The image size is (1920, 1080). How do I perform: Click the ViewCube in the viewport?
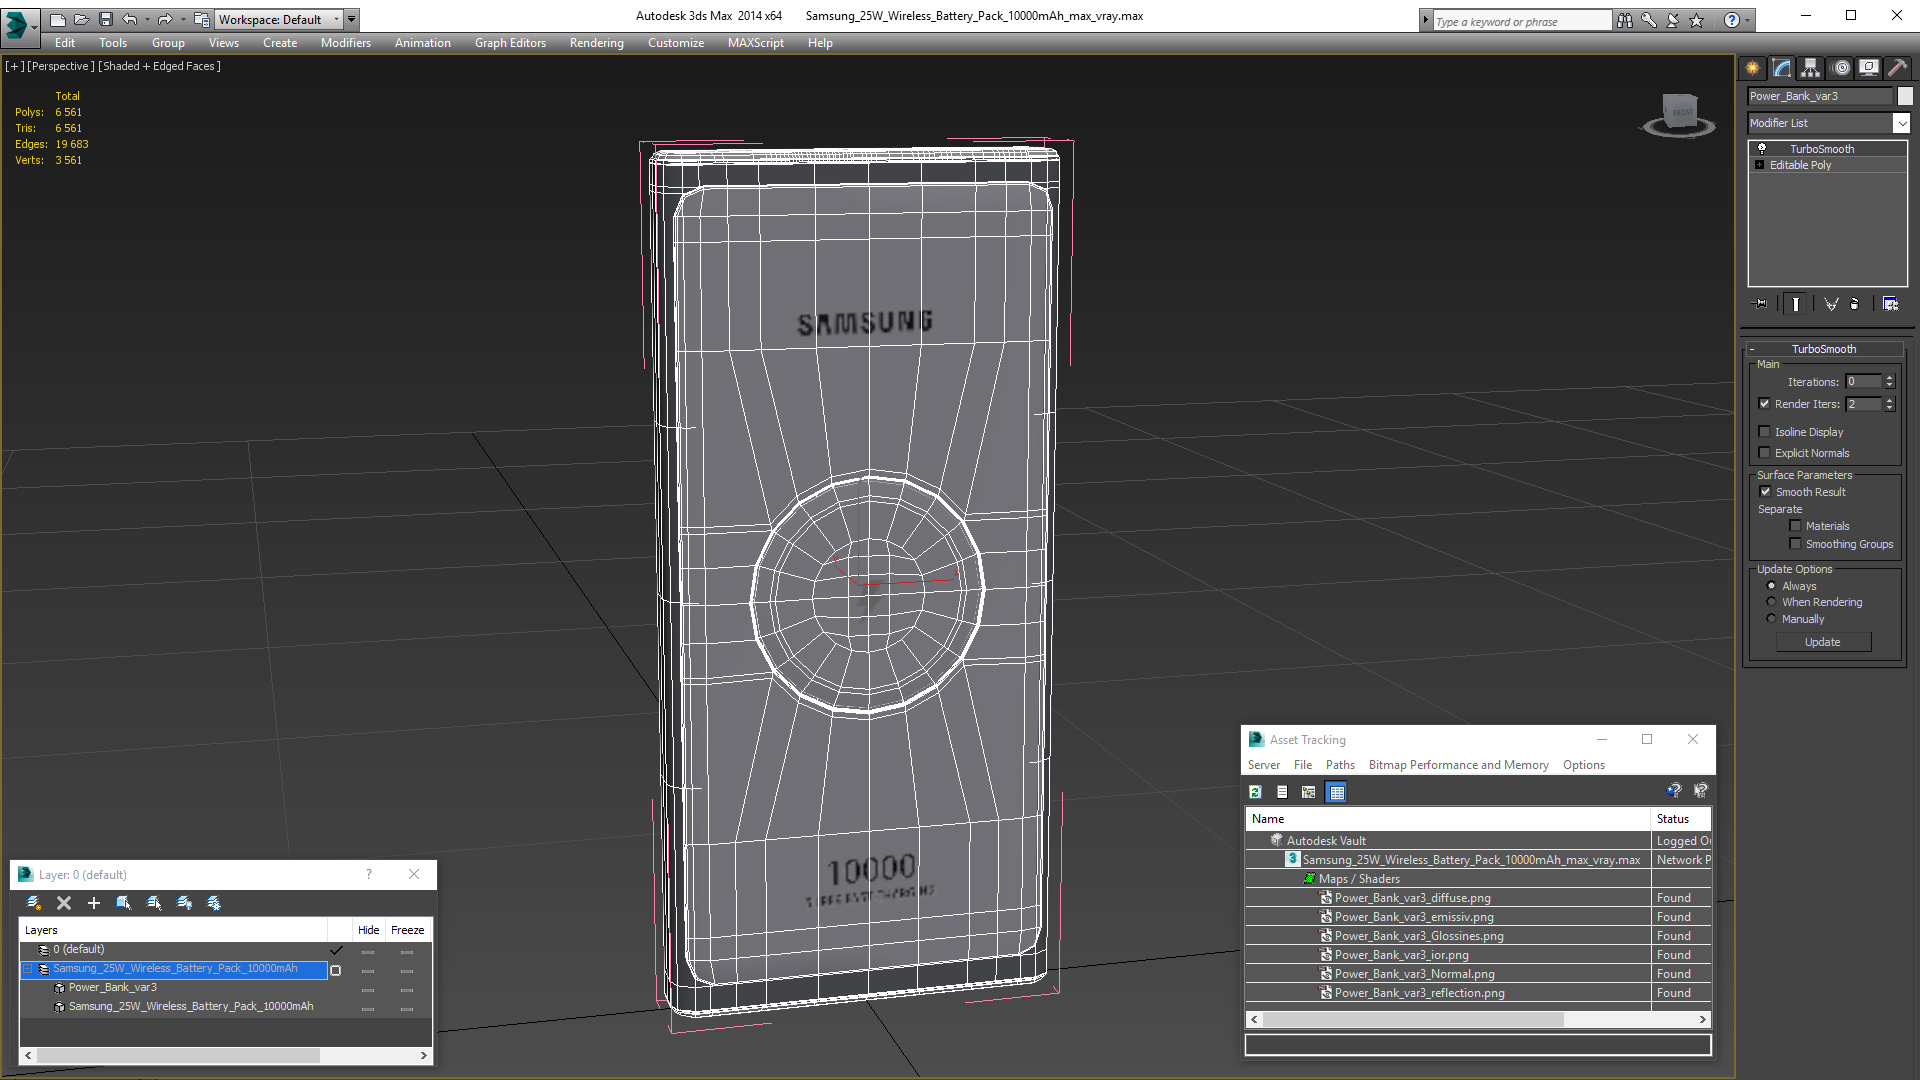[x=1679, y=113]
